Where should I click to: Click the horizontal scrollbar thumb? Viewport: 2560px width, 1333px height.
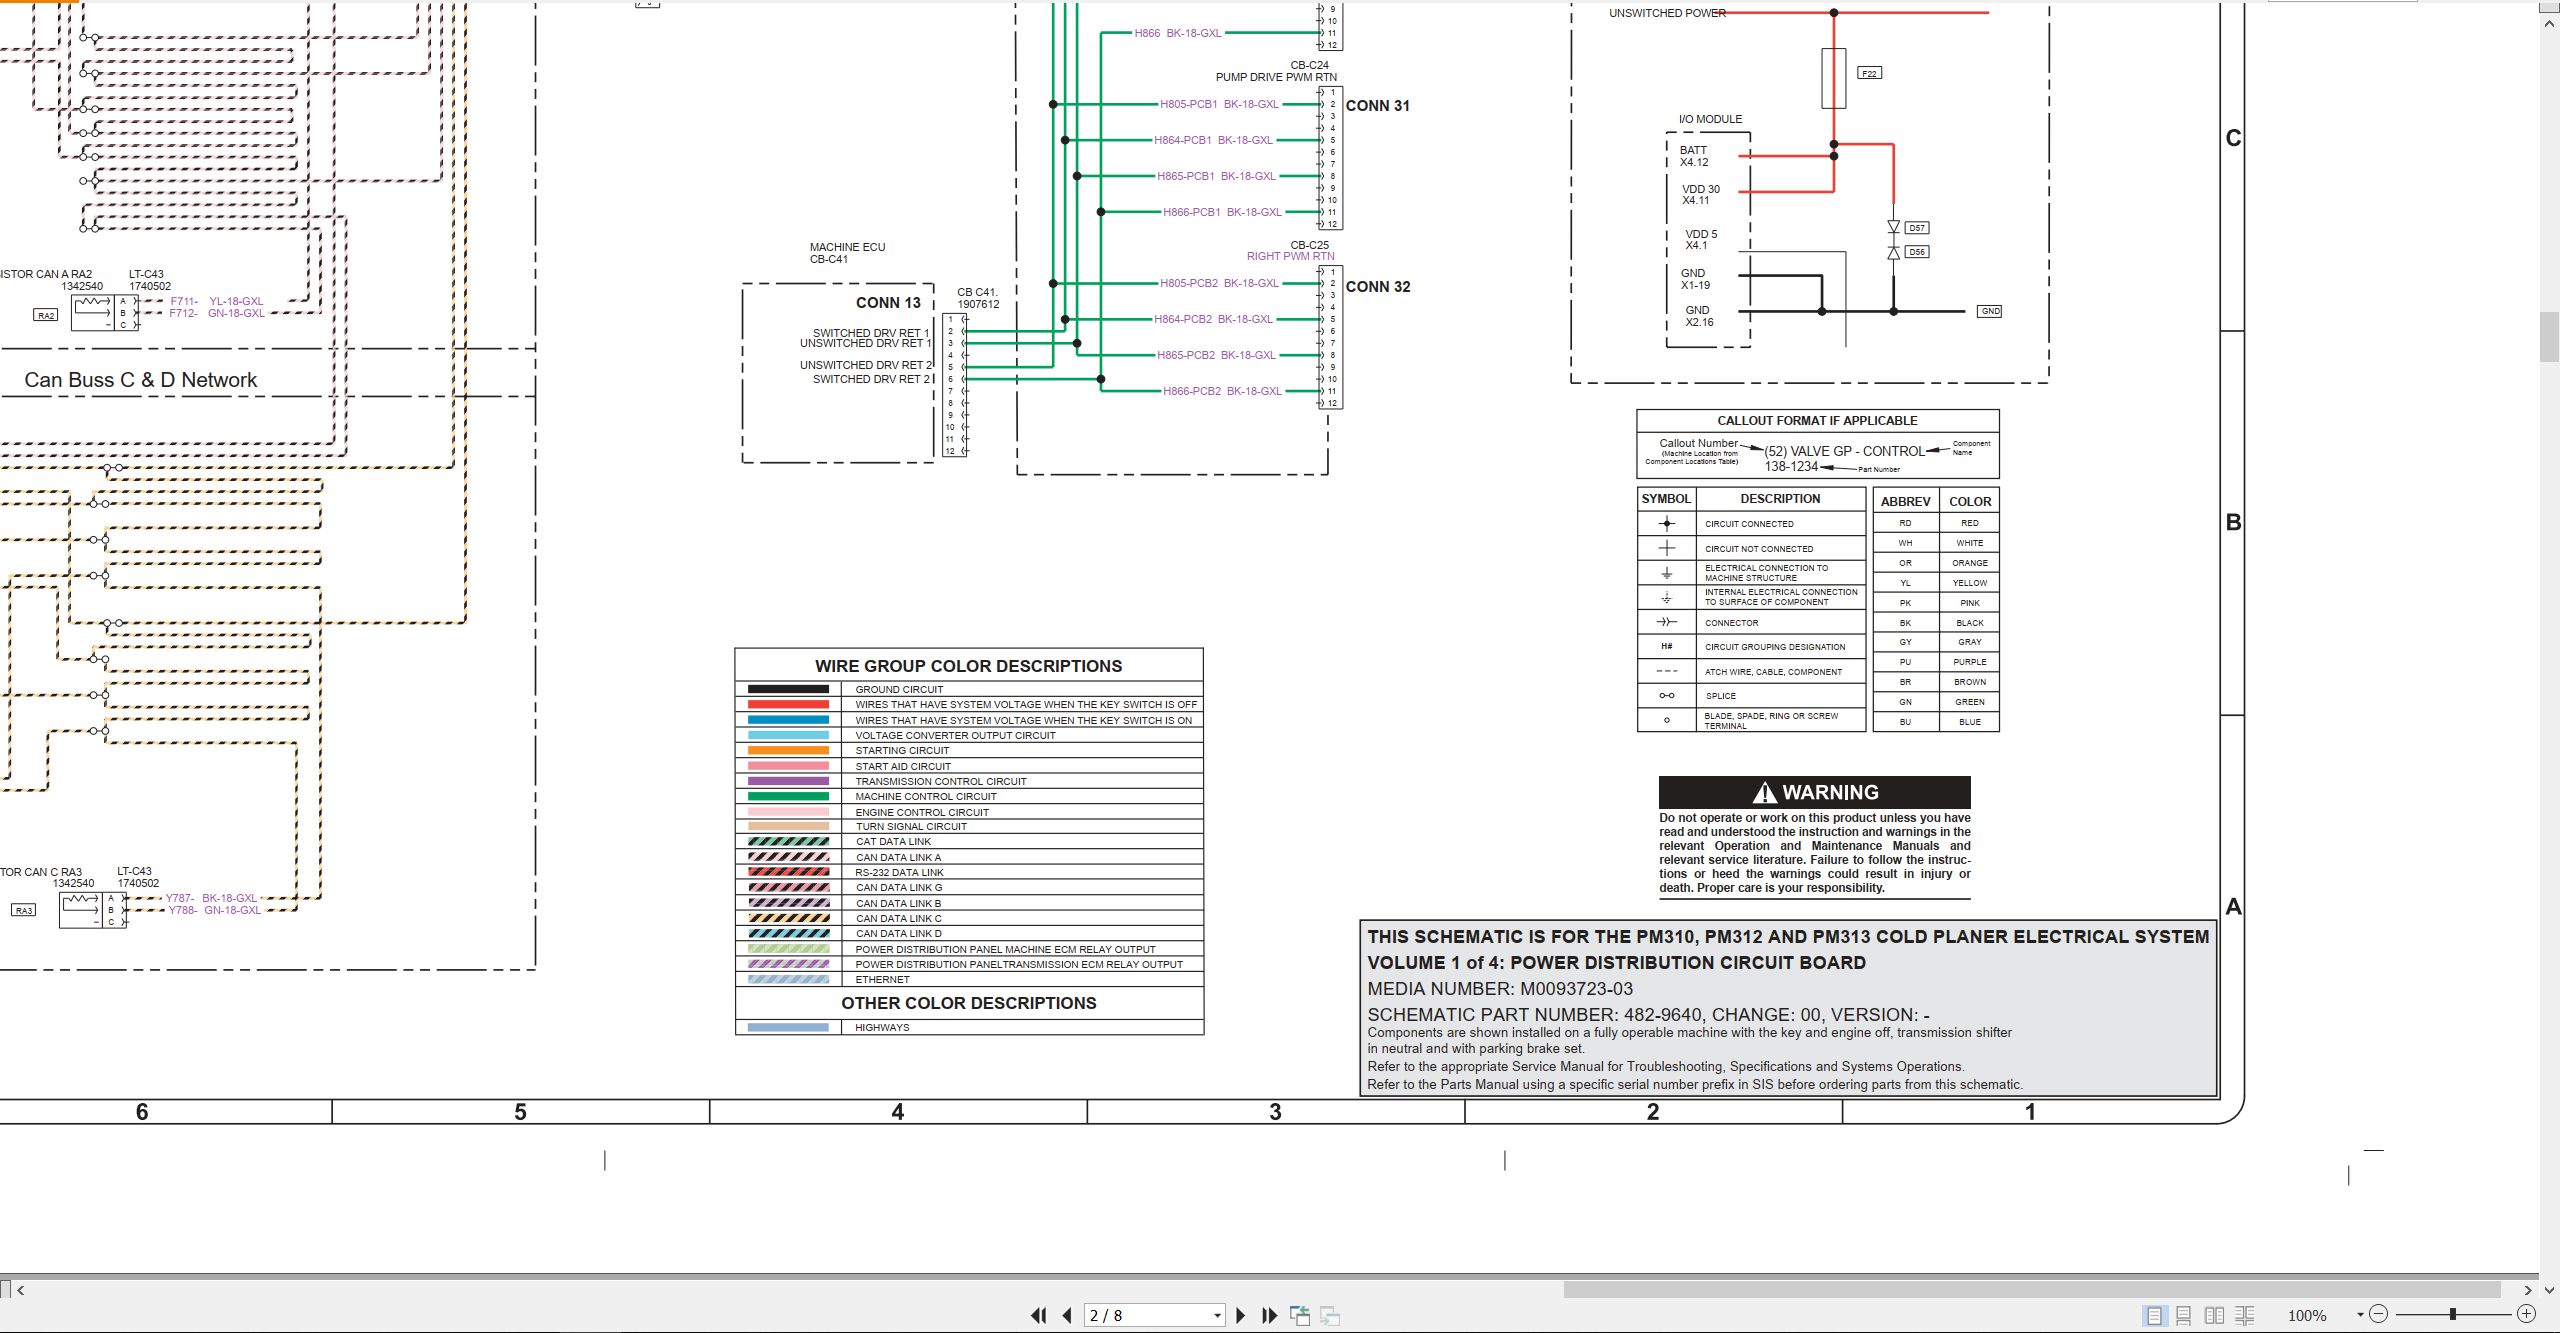(2032, 1290)
